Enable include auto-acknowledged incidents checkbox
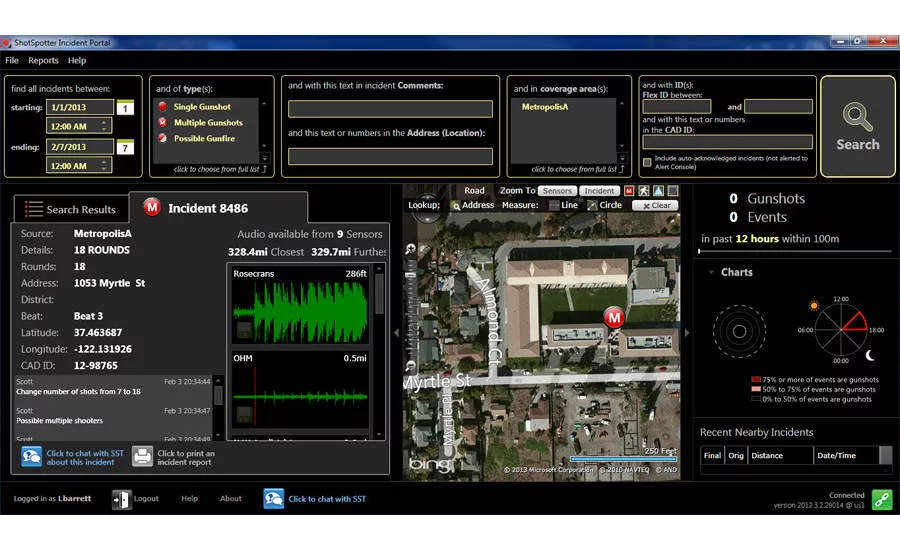 [x=647, y=162]
